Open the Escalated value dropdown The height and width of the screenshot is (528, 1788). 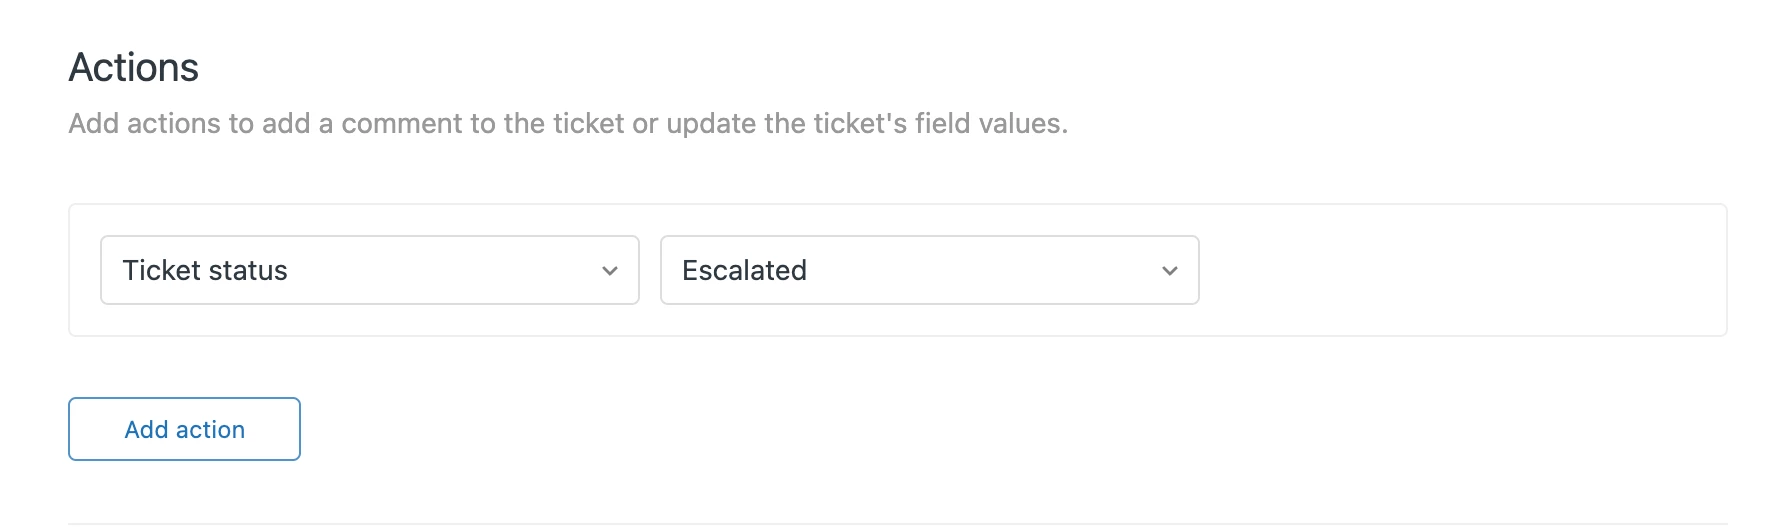click(x=929, y=270)
